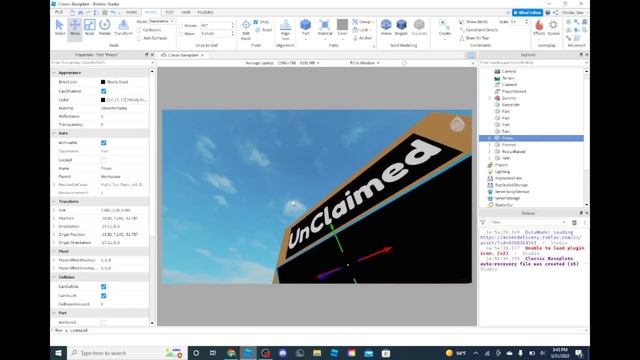Enable the Collisions checkbox
Screen dimensions: 640x360
coord(139,30)
